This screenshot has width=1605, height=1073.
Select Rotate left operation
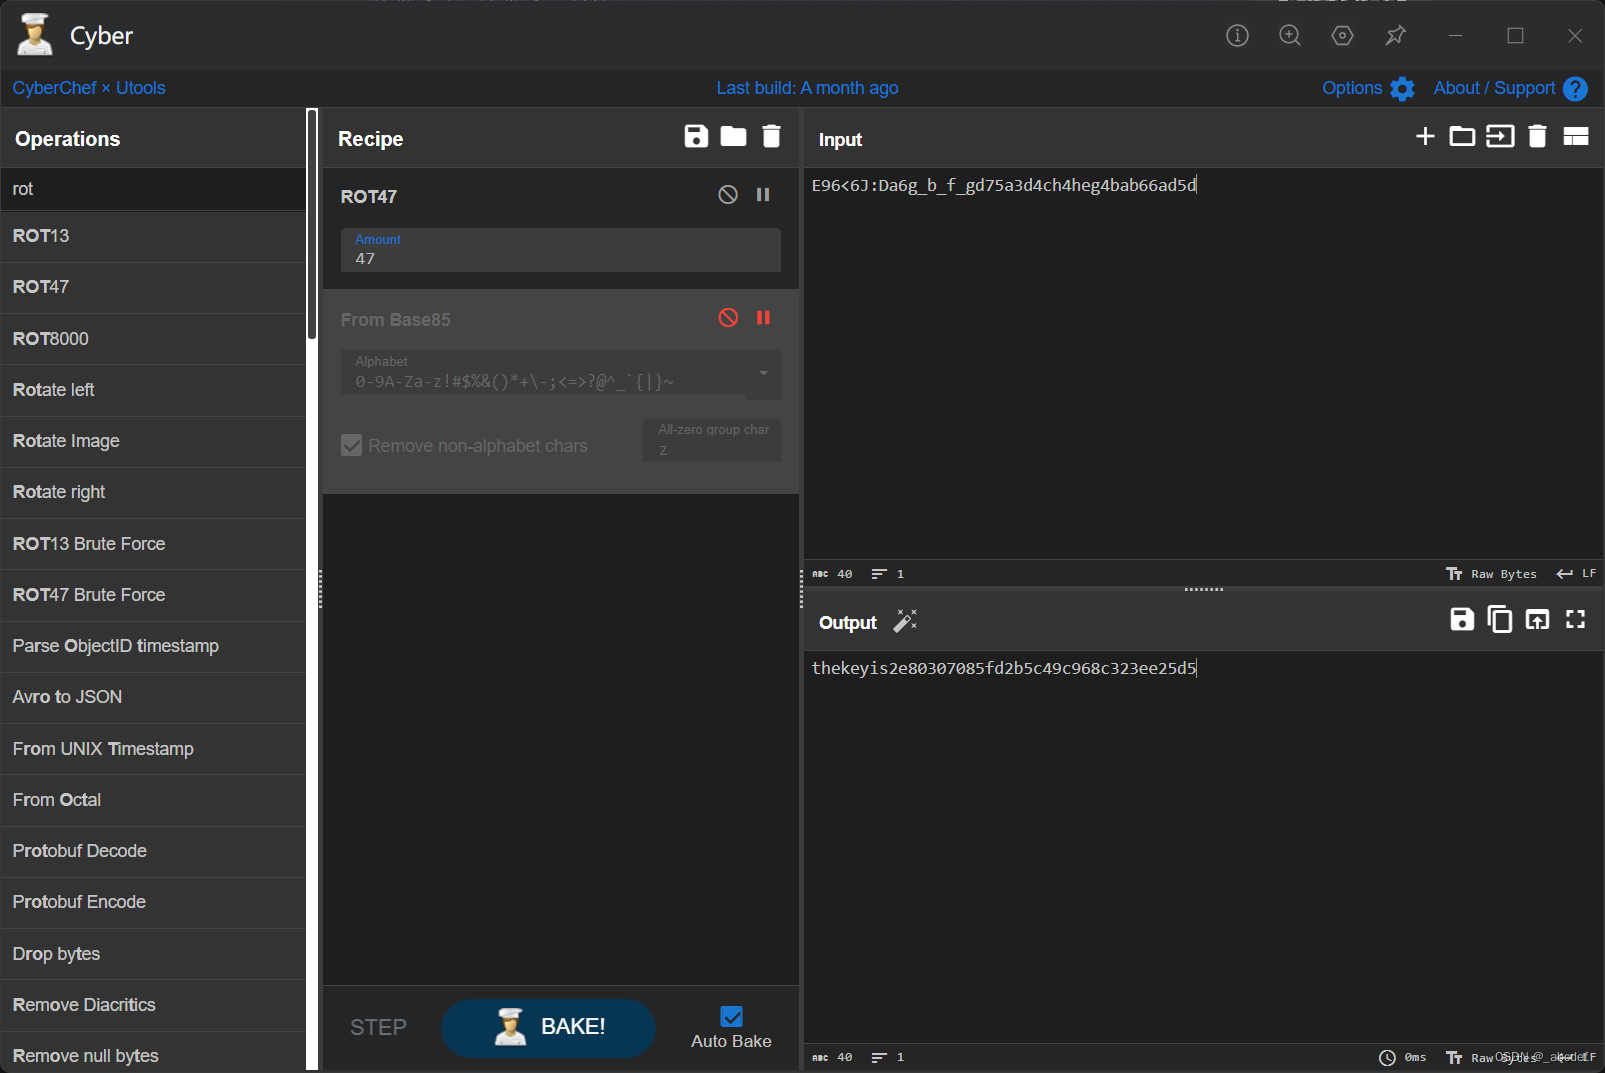(152, 390)
